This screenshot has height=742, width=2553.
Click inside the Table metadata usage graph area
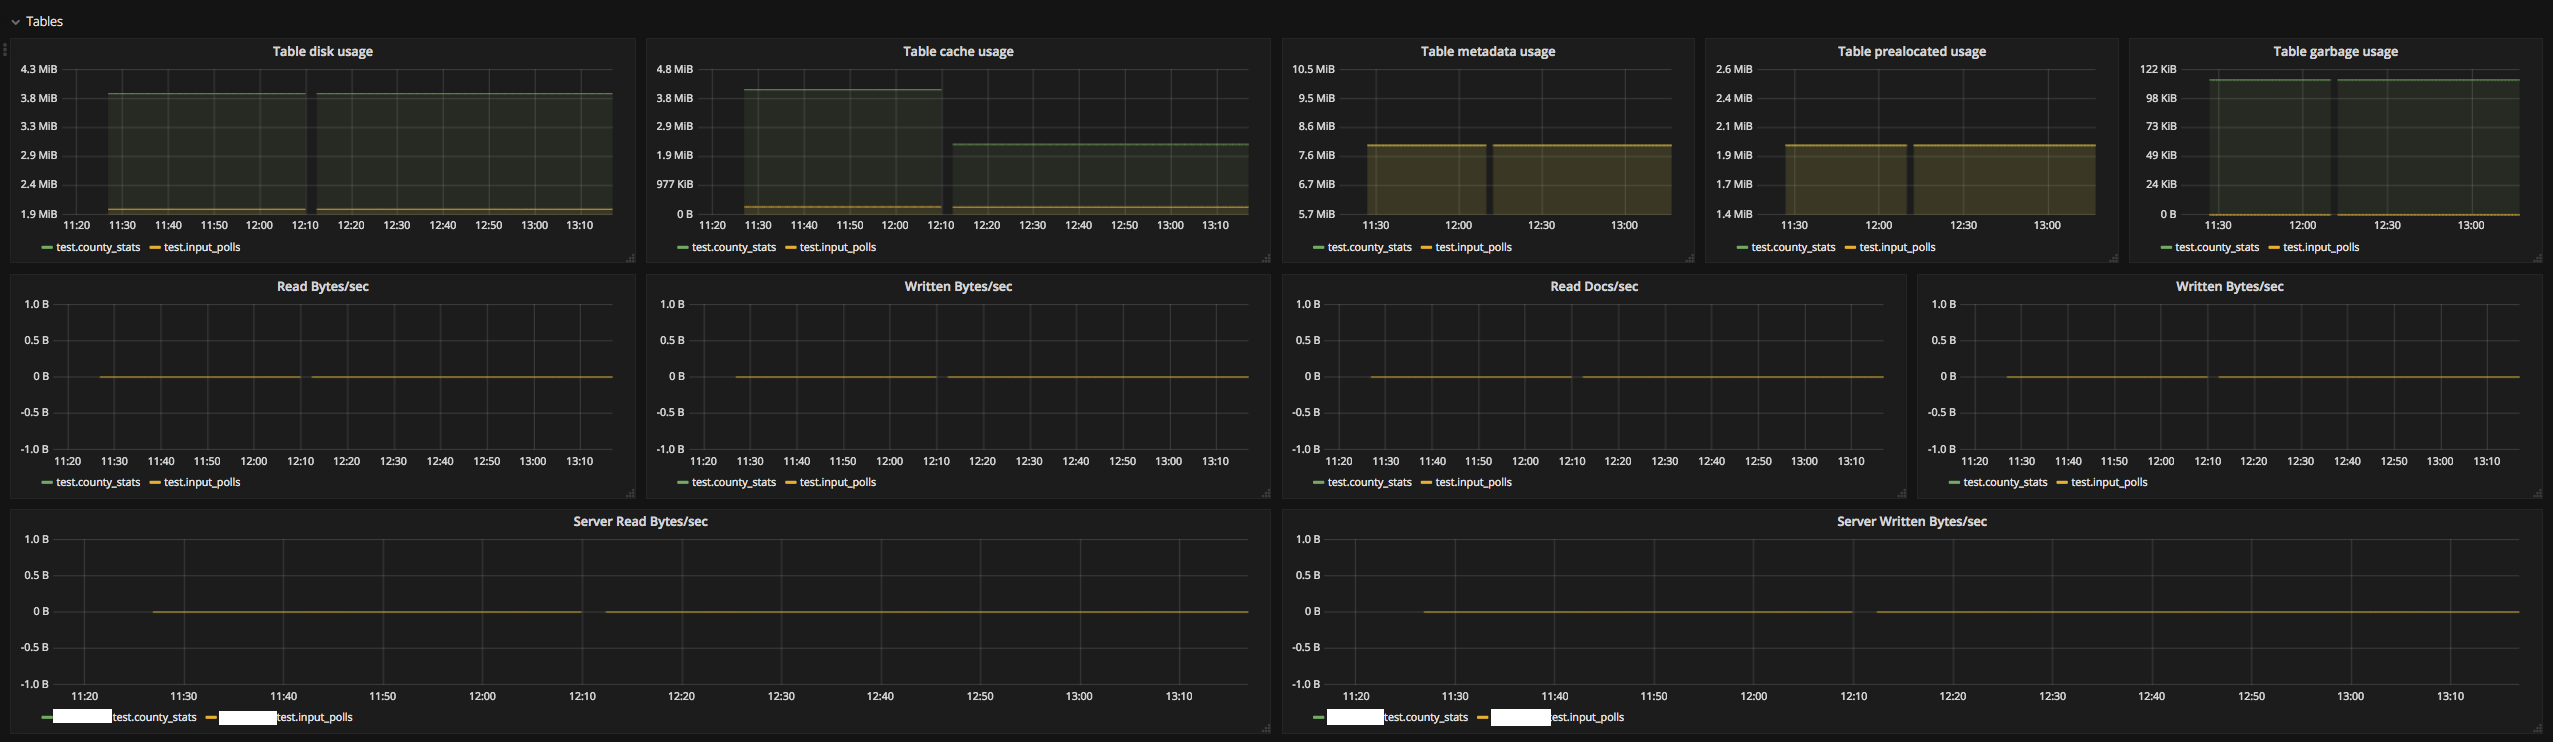click(x=1507, y=141)
